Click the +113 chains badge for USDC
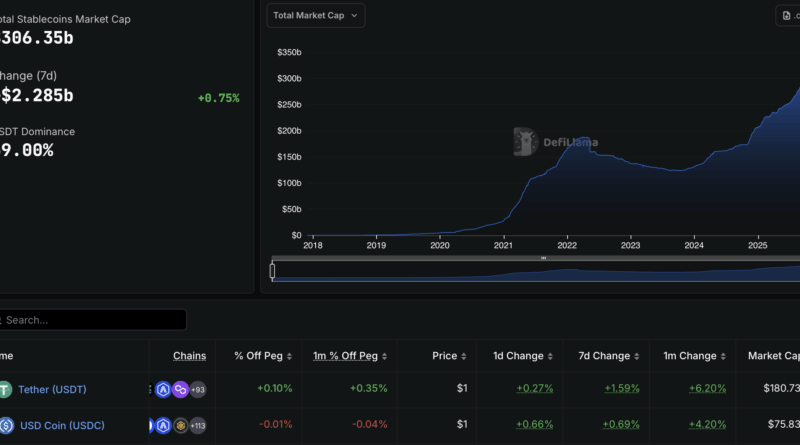 (197, 425)
